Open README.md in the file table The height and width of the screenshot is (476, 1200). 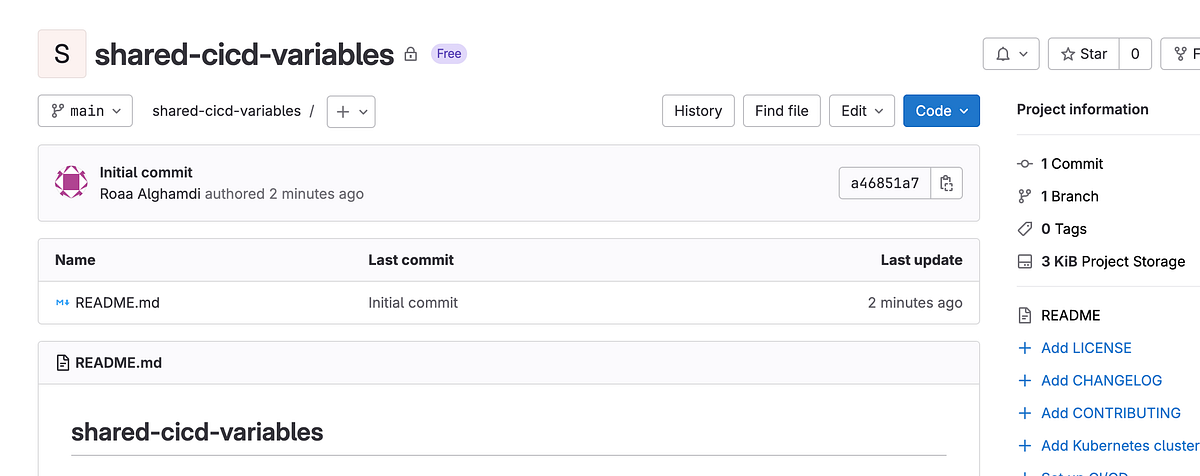[x=117, y=302]
